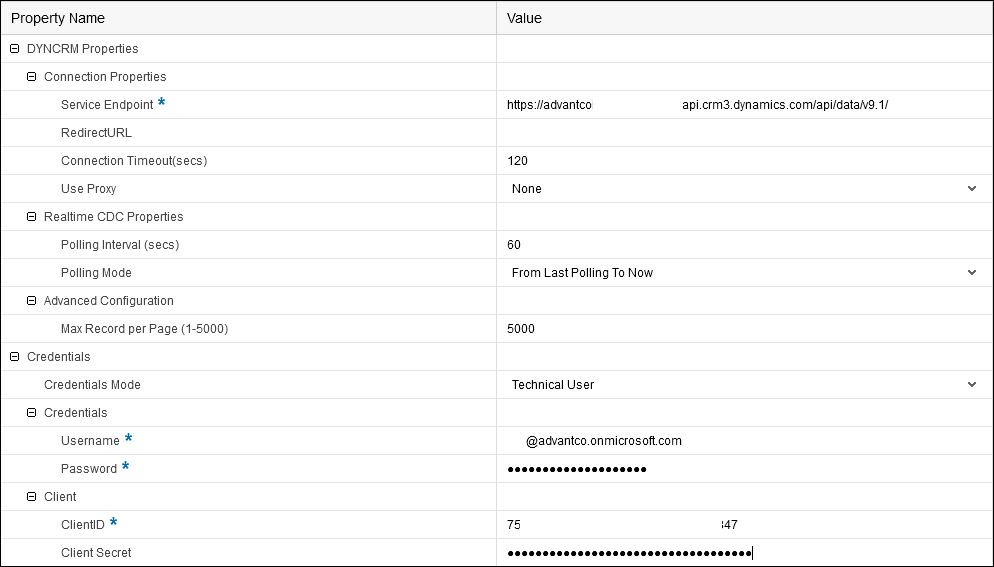
Task: Collapse the nested Credentials group with Username
Action: (x=32, y=412)
